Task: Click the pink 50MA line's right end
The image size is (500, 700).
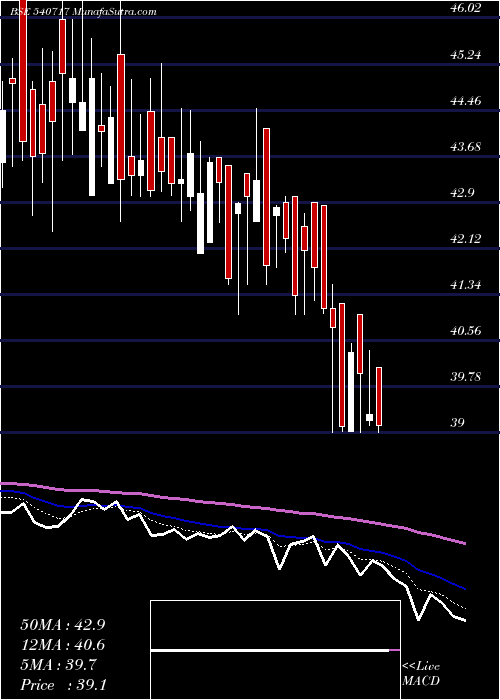Action: [463, 543]
